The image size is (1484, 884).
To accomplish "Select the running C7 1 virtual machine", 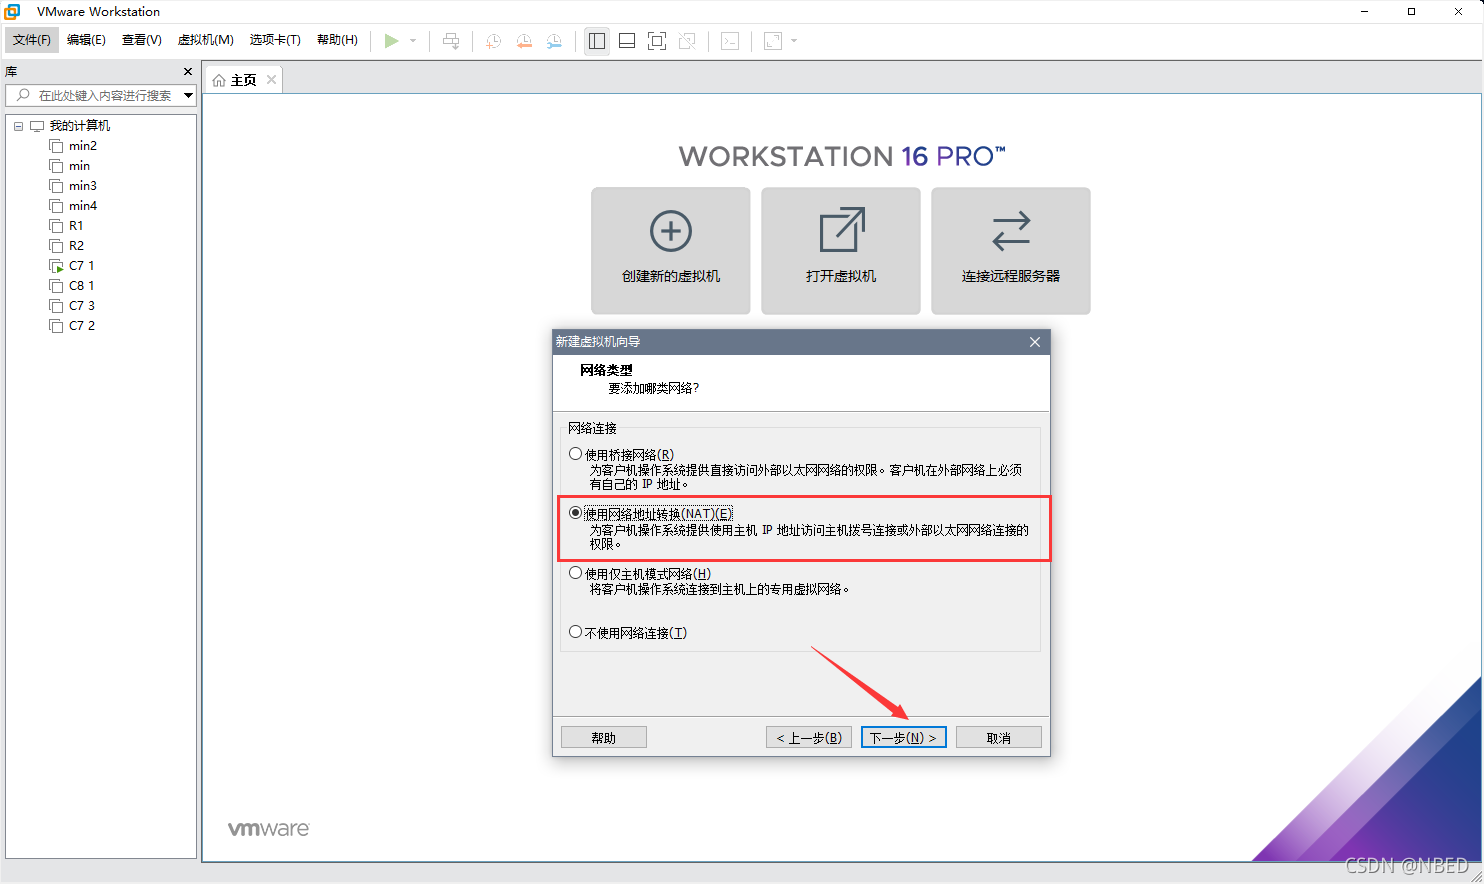I will tap(81, 266).
